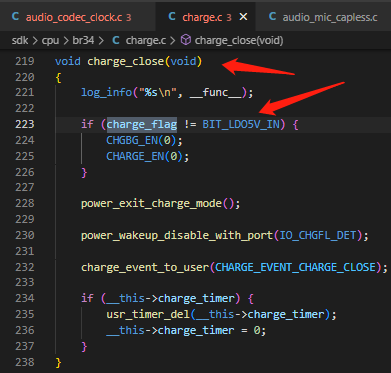Image resolution: width=391 pixels, height=373 pixels.
Task: Open the charge_close(void) symbol breadcrumb
Action: click(x=239, y=41)
